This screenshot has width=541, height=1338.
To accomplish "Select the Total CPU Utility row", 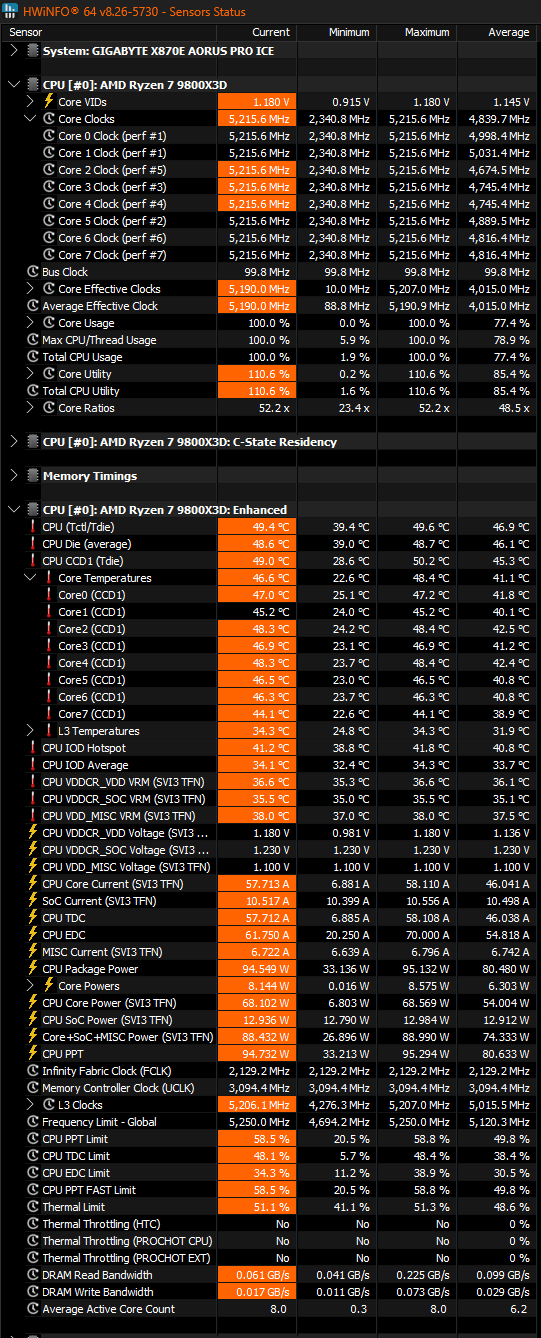I will pos(270,391).
